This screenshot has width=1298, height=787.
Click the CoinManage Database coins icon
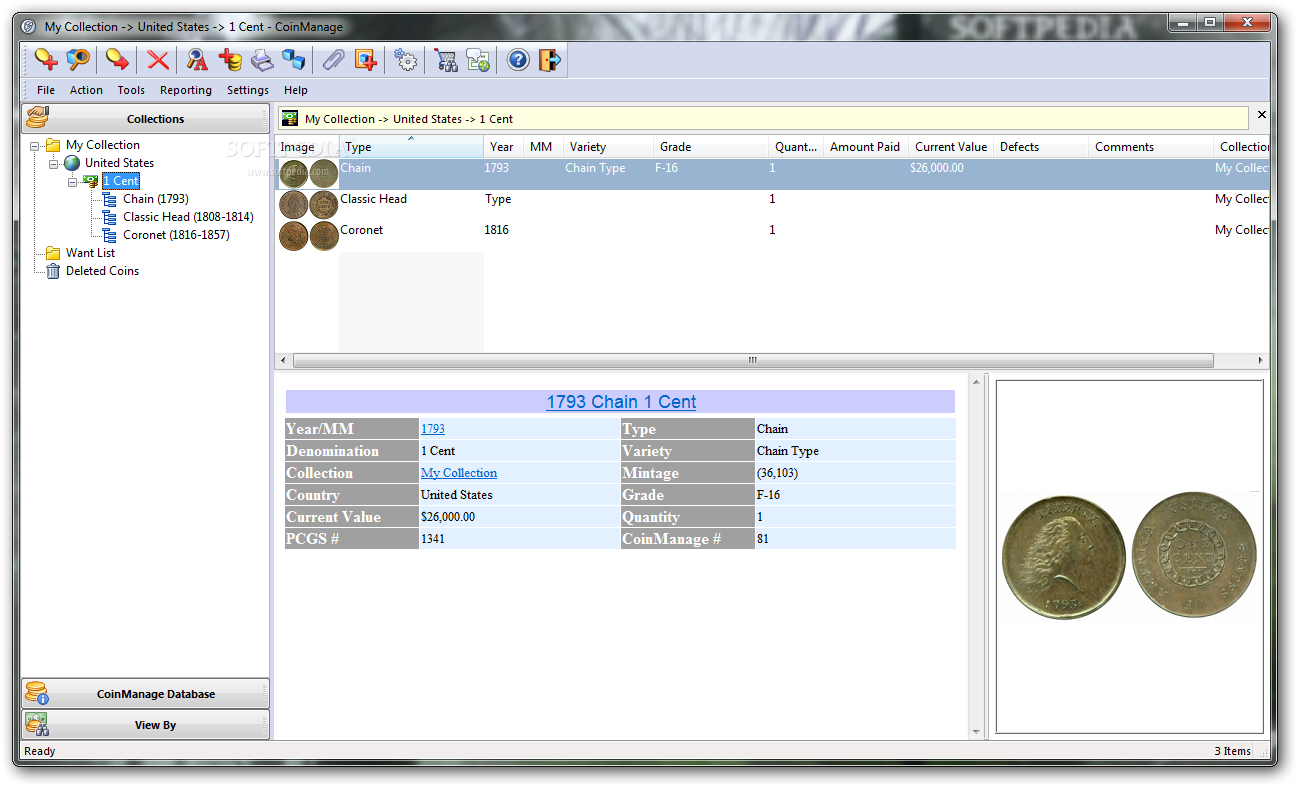(37, 693)
